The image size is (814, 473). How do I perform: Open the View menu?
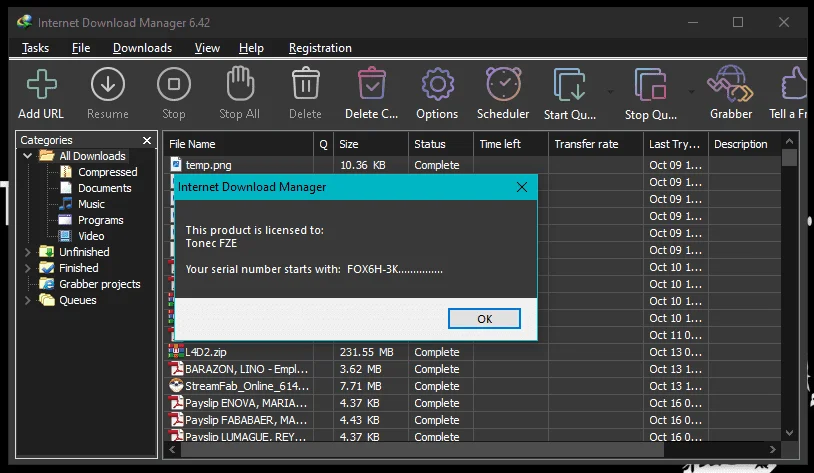[x=207, y=48]
